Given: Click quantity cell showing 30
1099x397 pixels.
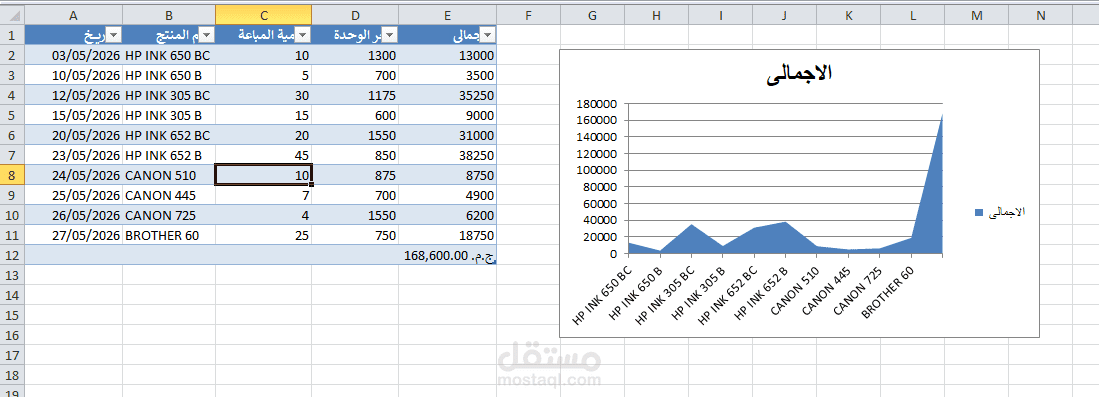Looking at the screenshot, I should pyautogui.click(x=264, y=95).
